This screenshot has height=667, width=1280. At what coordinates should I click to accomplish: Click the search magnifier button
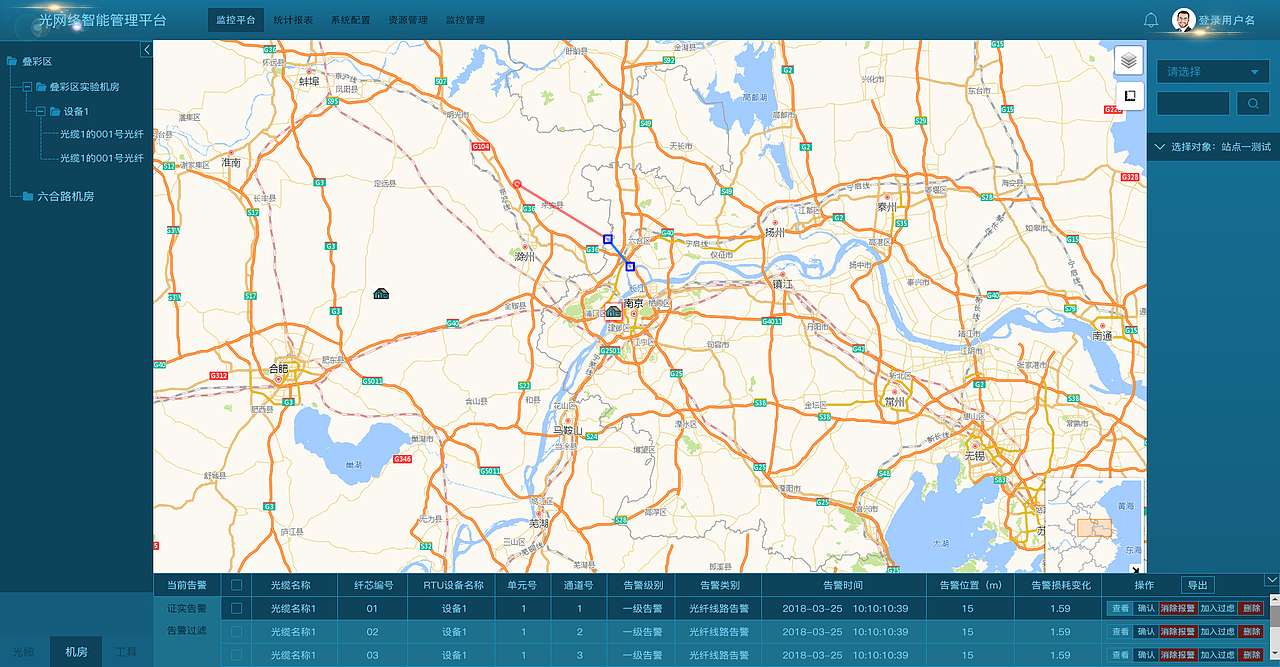1253,103
